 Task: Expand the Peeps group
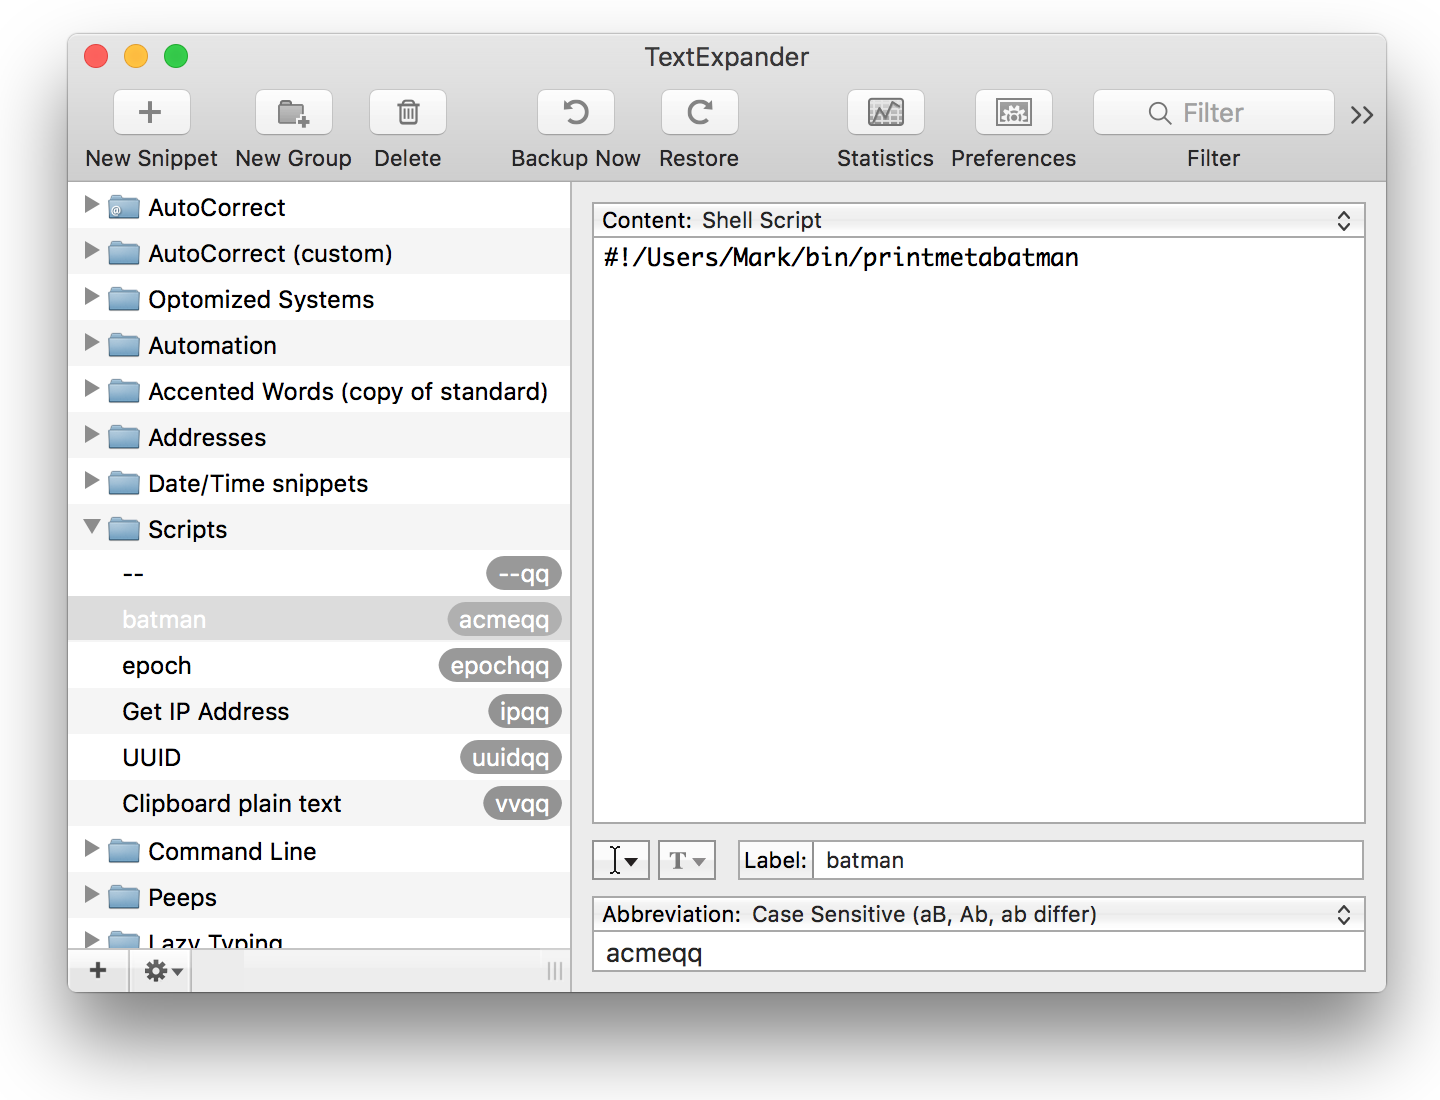(x=91, y=895)
